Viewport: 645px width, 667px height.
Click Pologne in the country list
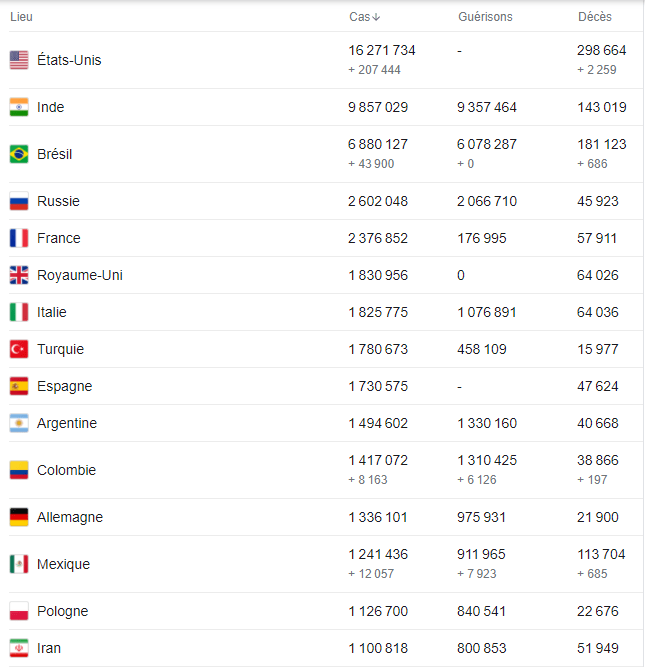pyautogui.click(x=63, y=611)
